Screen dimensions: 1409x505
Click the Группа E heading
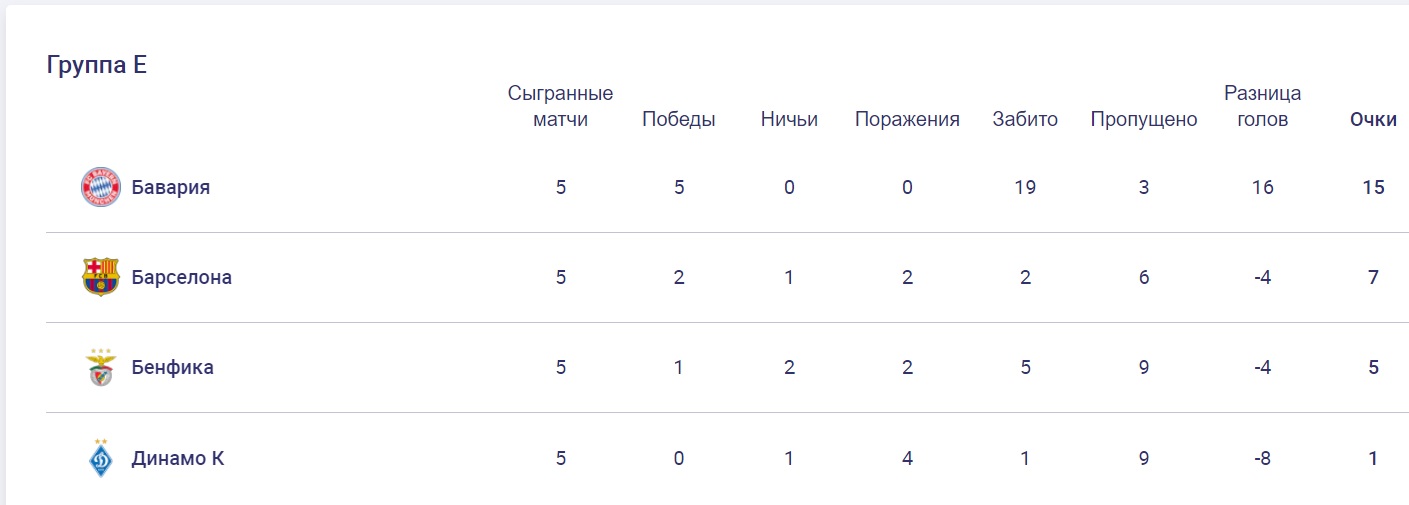click(97, 65)
